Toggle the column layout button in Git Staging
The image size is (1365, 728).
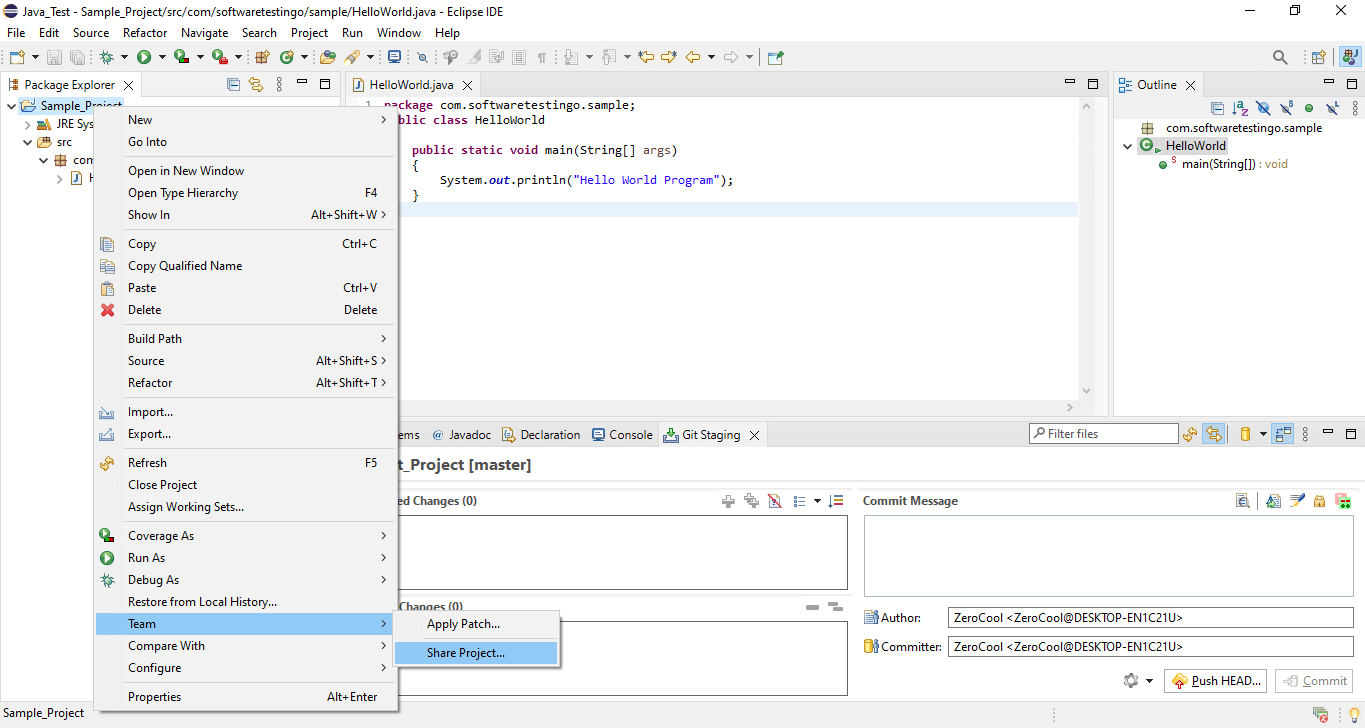[x=1283, y=434]
